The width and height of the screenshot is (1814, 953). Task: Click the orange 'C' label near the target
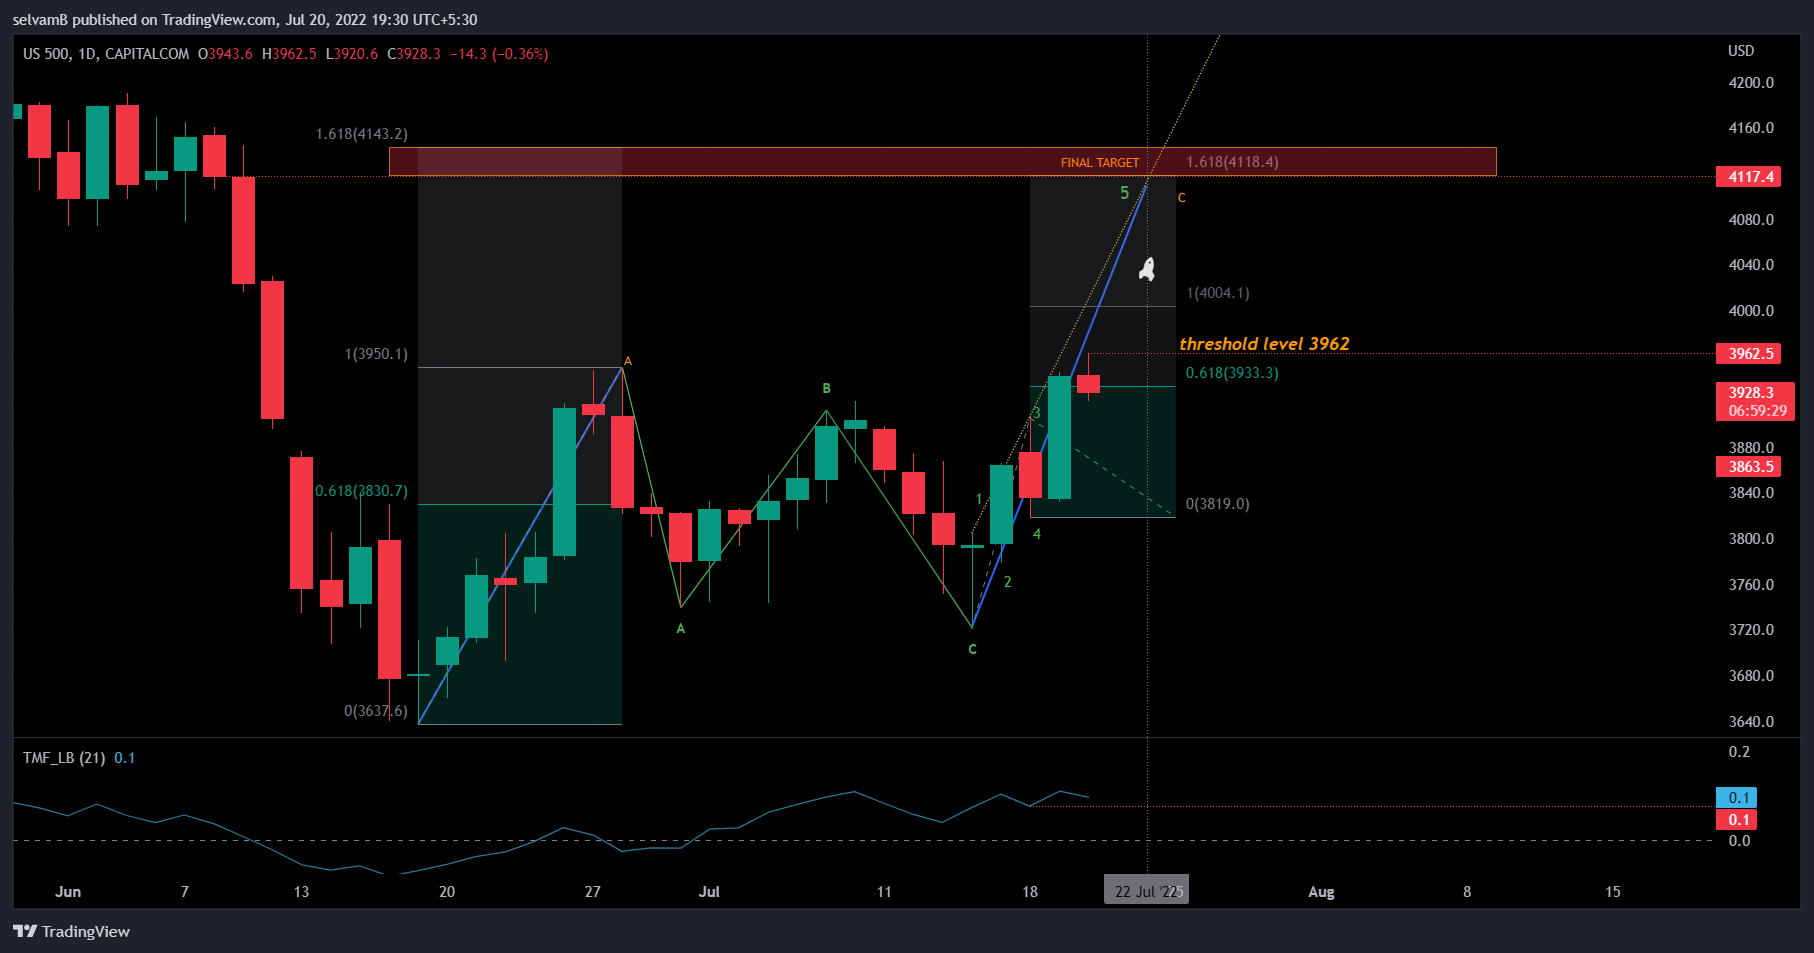(x=1182, y=198)
